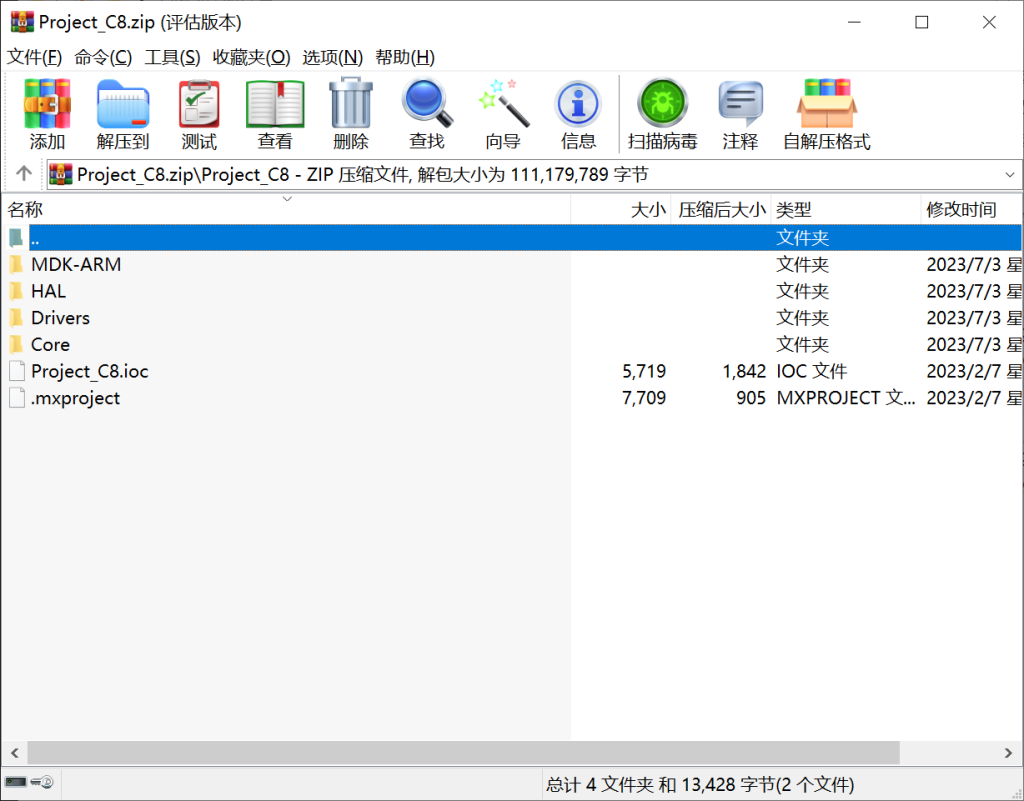Click the 'IOC 文件' type cell

[x=811, y=371]
